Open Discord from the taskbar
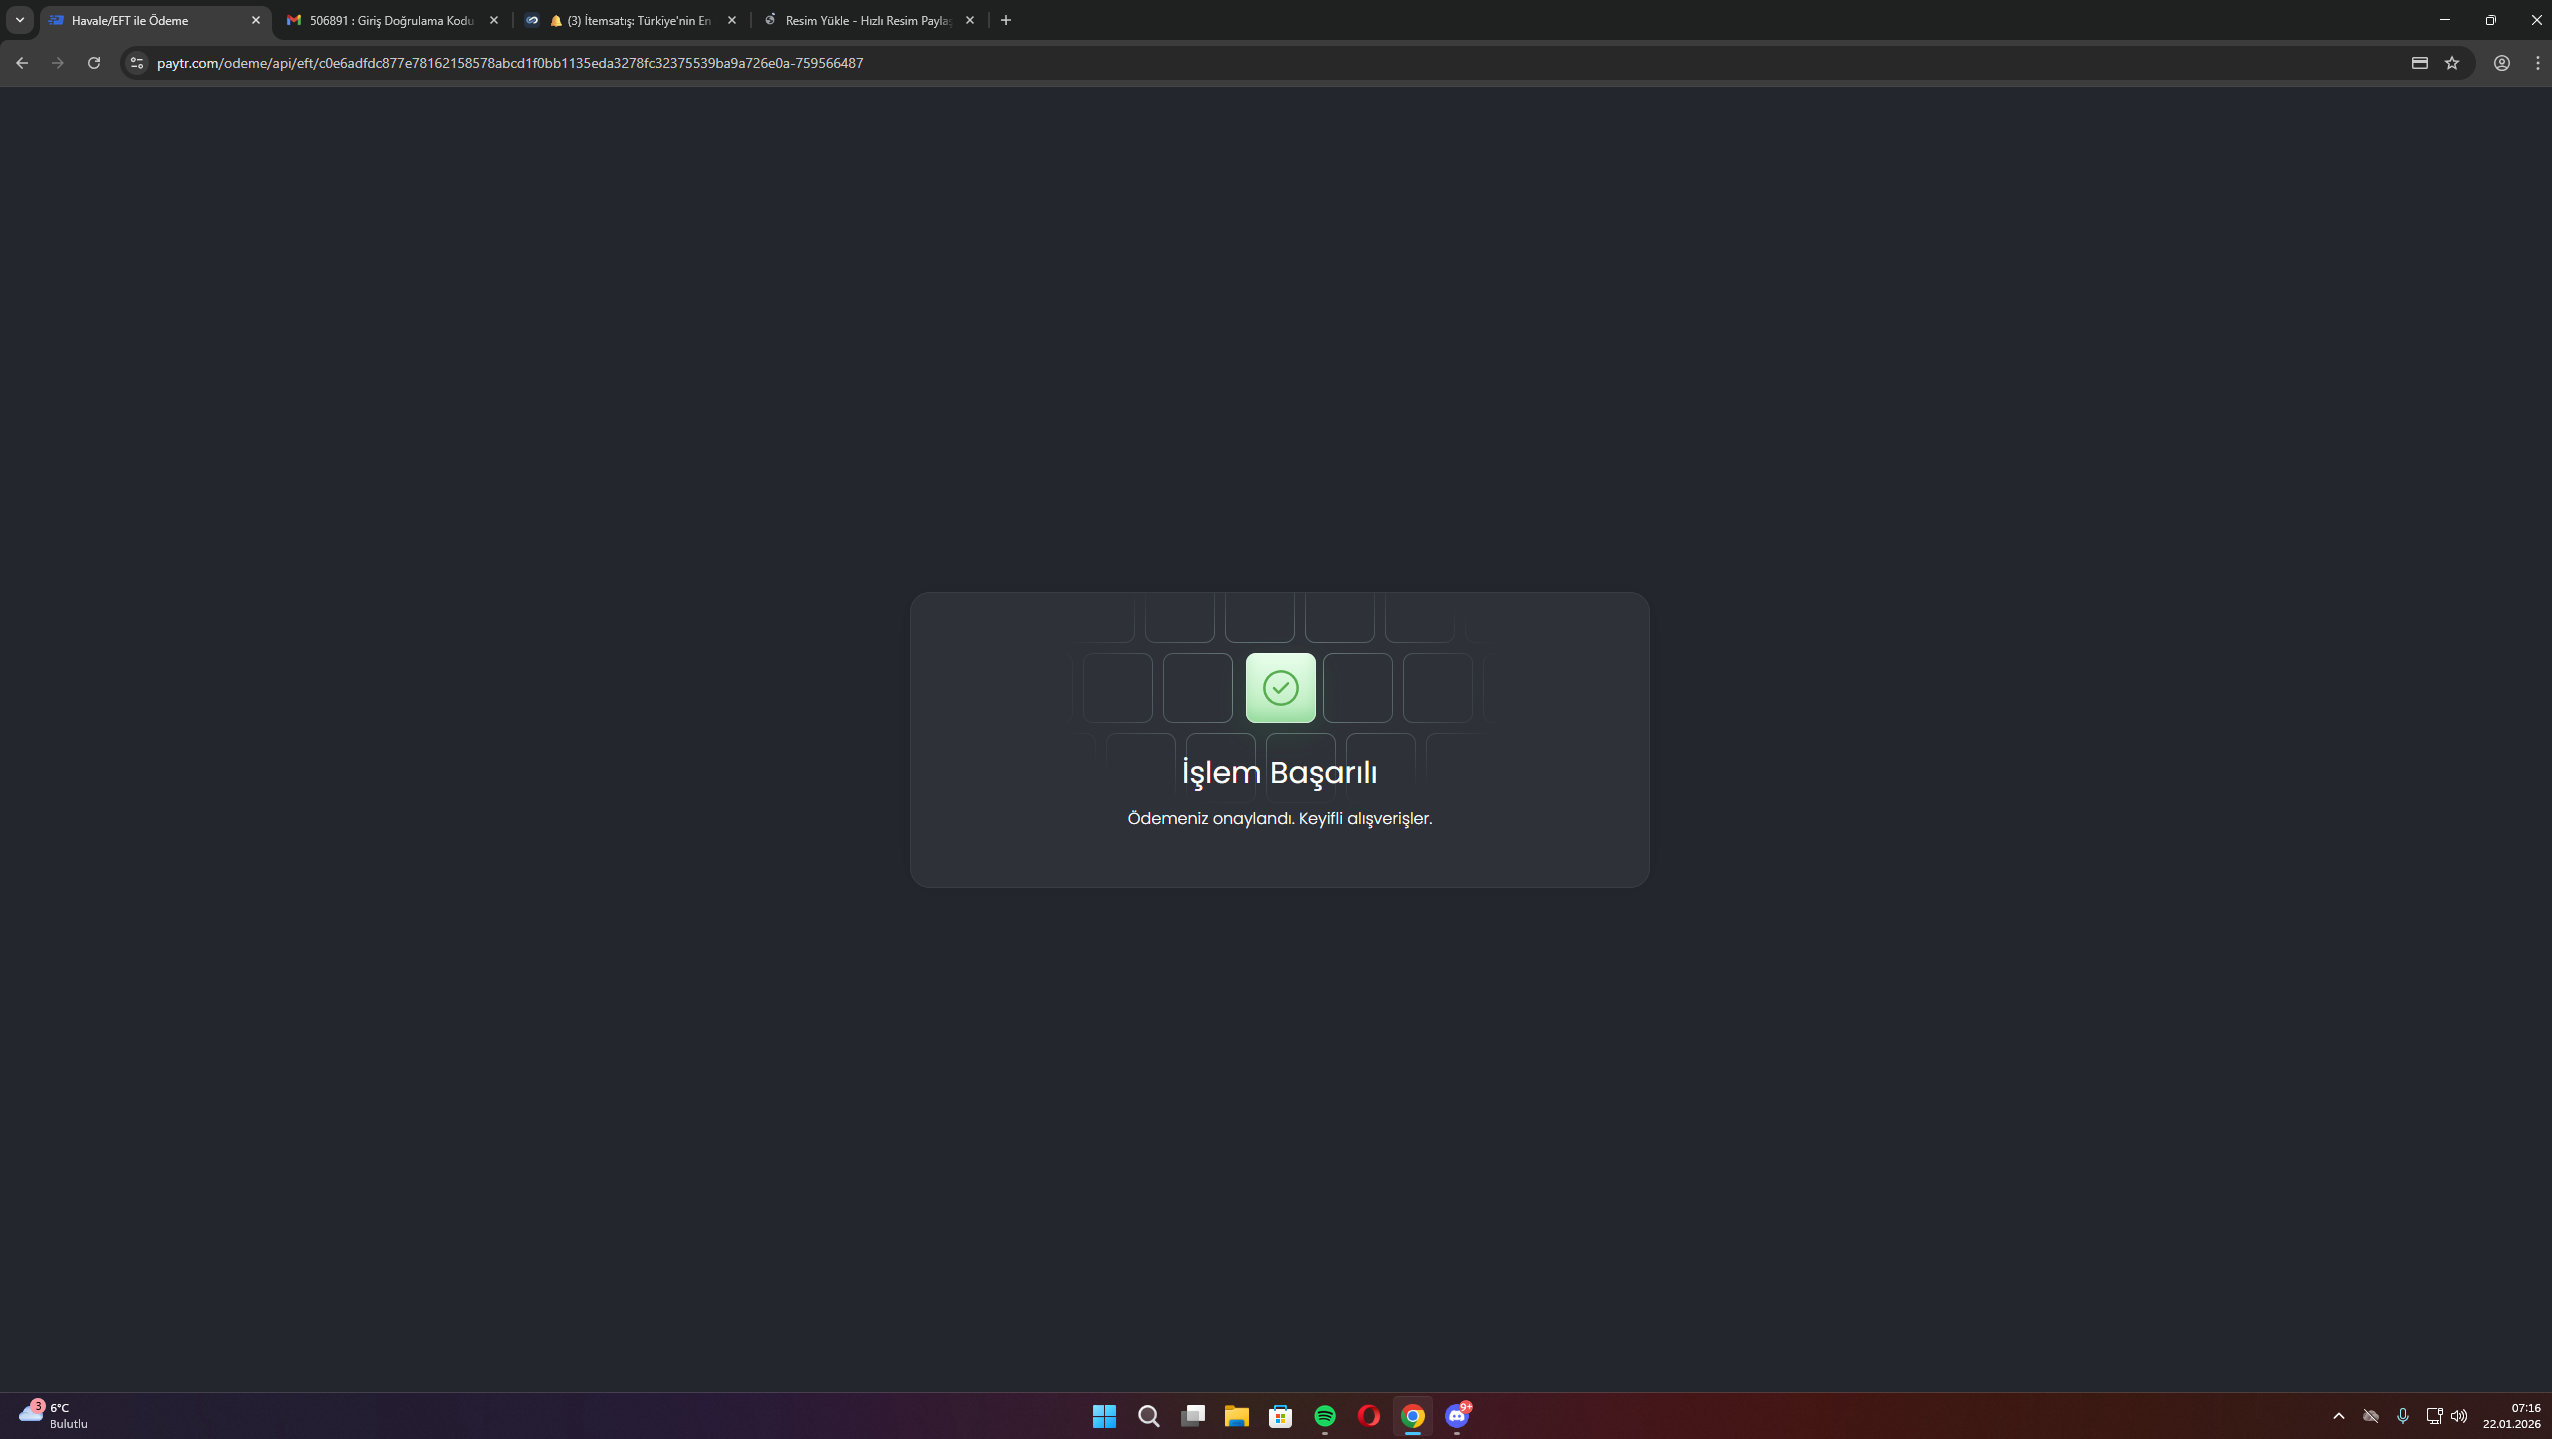 1456,1416
